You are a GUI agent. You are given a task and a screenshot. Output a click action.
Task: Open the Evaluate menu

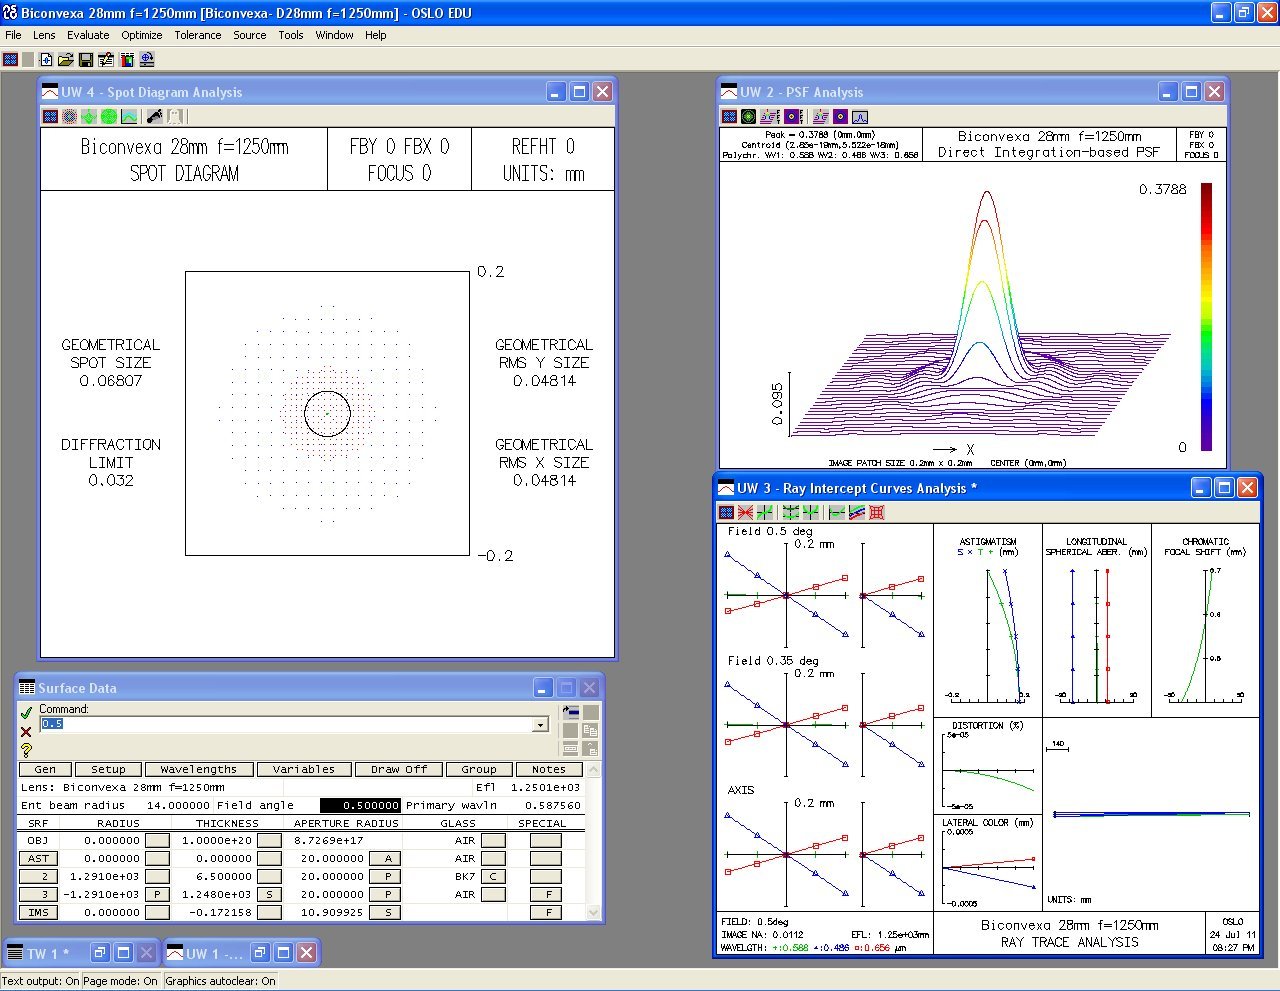pos(88,35)
